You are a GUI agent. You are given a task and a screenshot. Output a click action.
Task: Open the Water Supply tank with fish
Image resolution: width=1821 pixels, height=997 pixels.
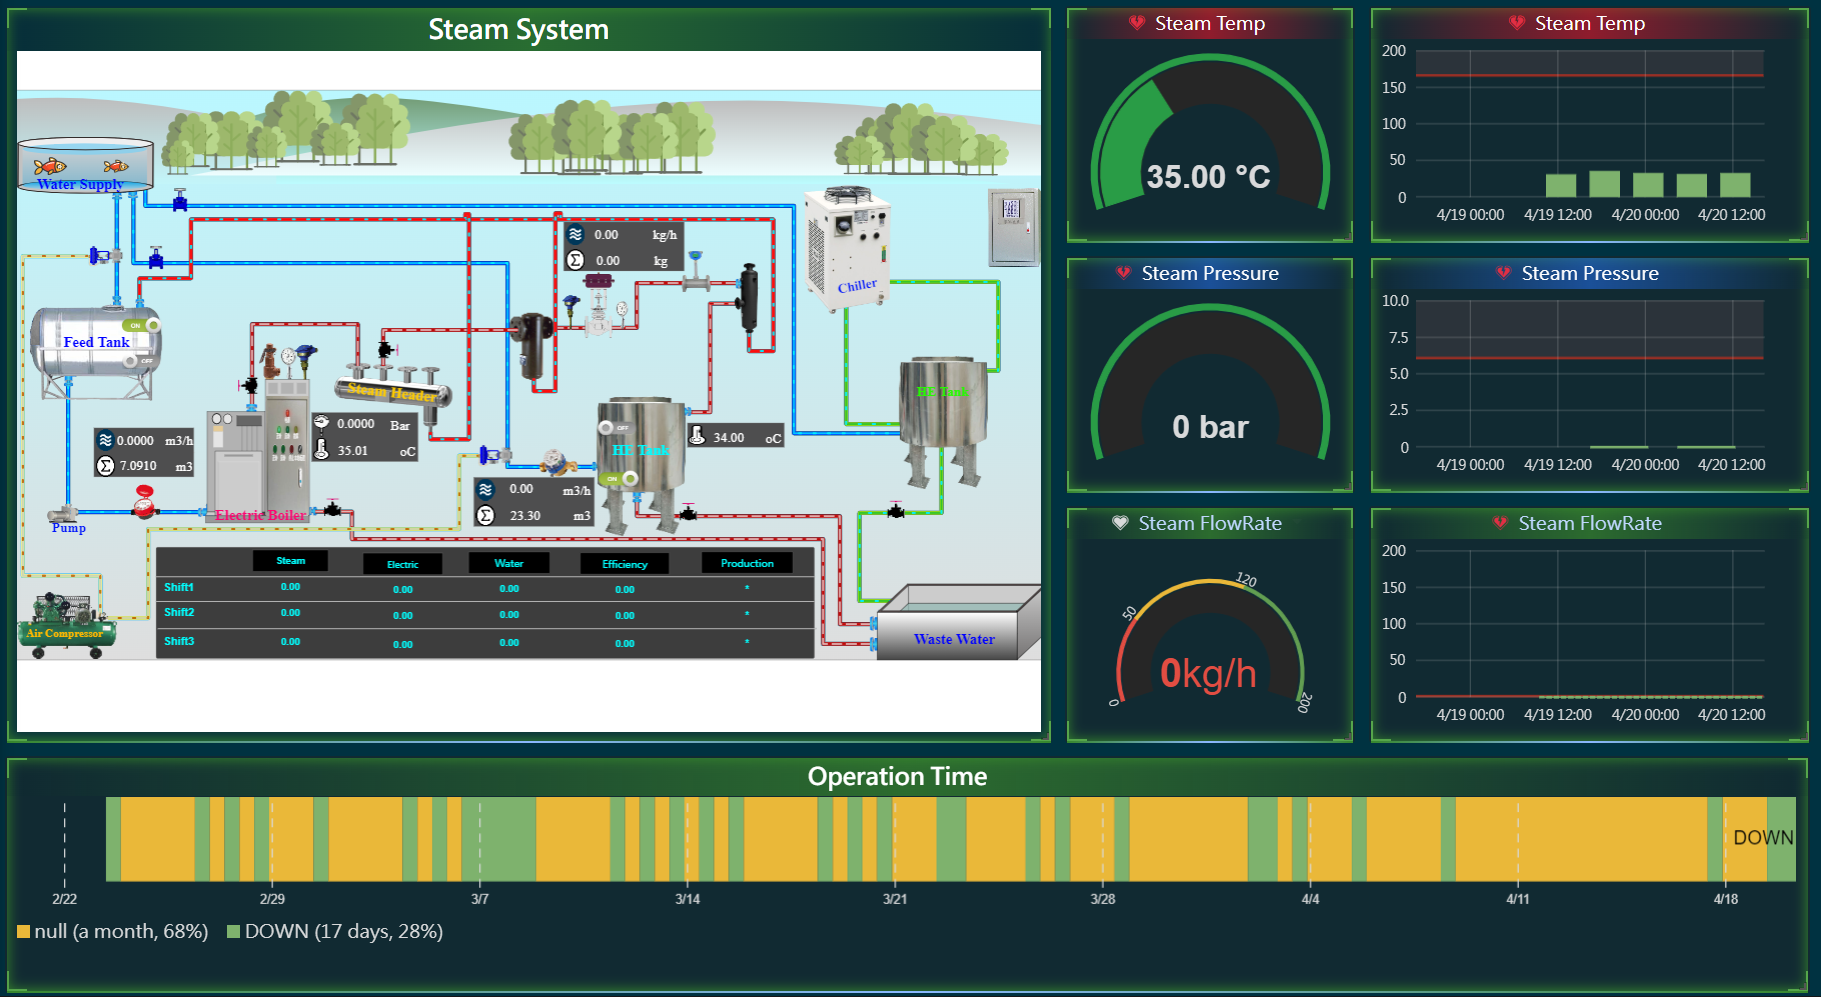click(85, 165)
